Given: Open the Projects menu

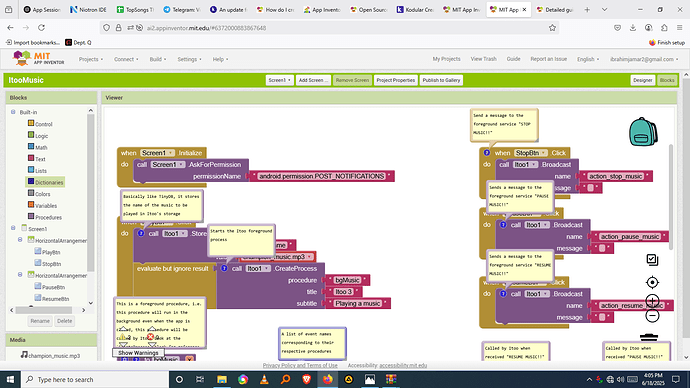Looking at the screenshot, I should 91,59.
